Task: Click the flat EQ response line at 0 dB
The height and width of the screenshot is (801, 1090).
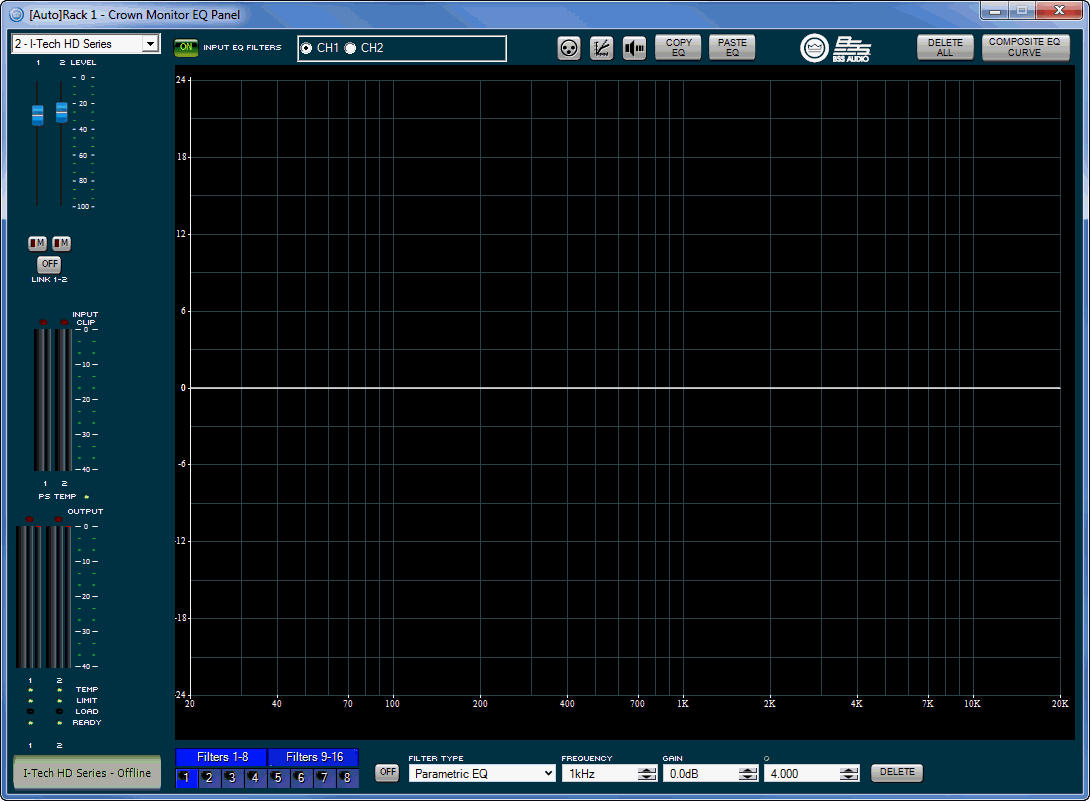Action: pos(625,388)
